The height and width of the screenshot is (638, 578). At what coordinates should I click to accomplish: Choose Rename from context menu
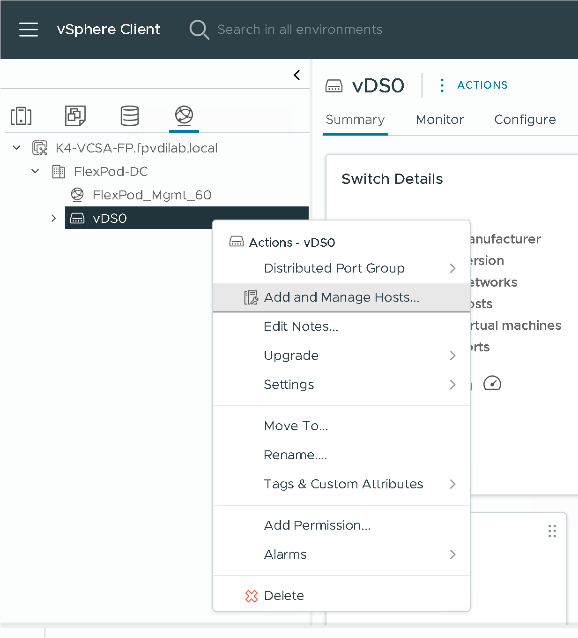pyautogui.click(x=342, y=455)
